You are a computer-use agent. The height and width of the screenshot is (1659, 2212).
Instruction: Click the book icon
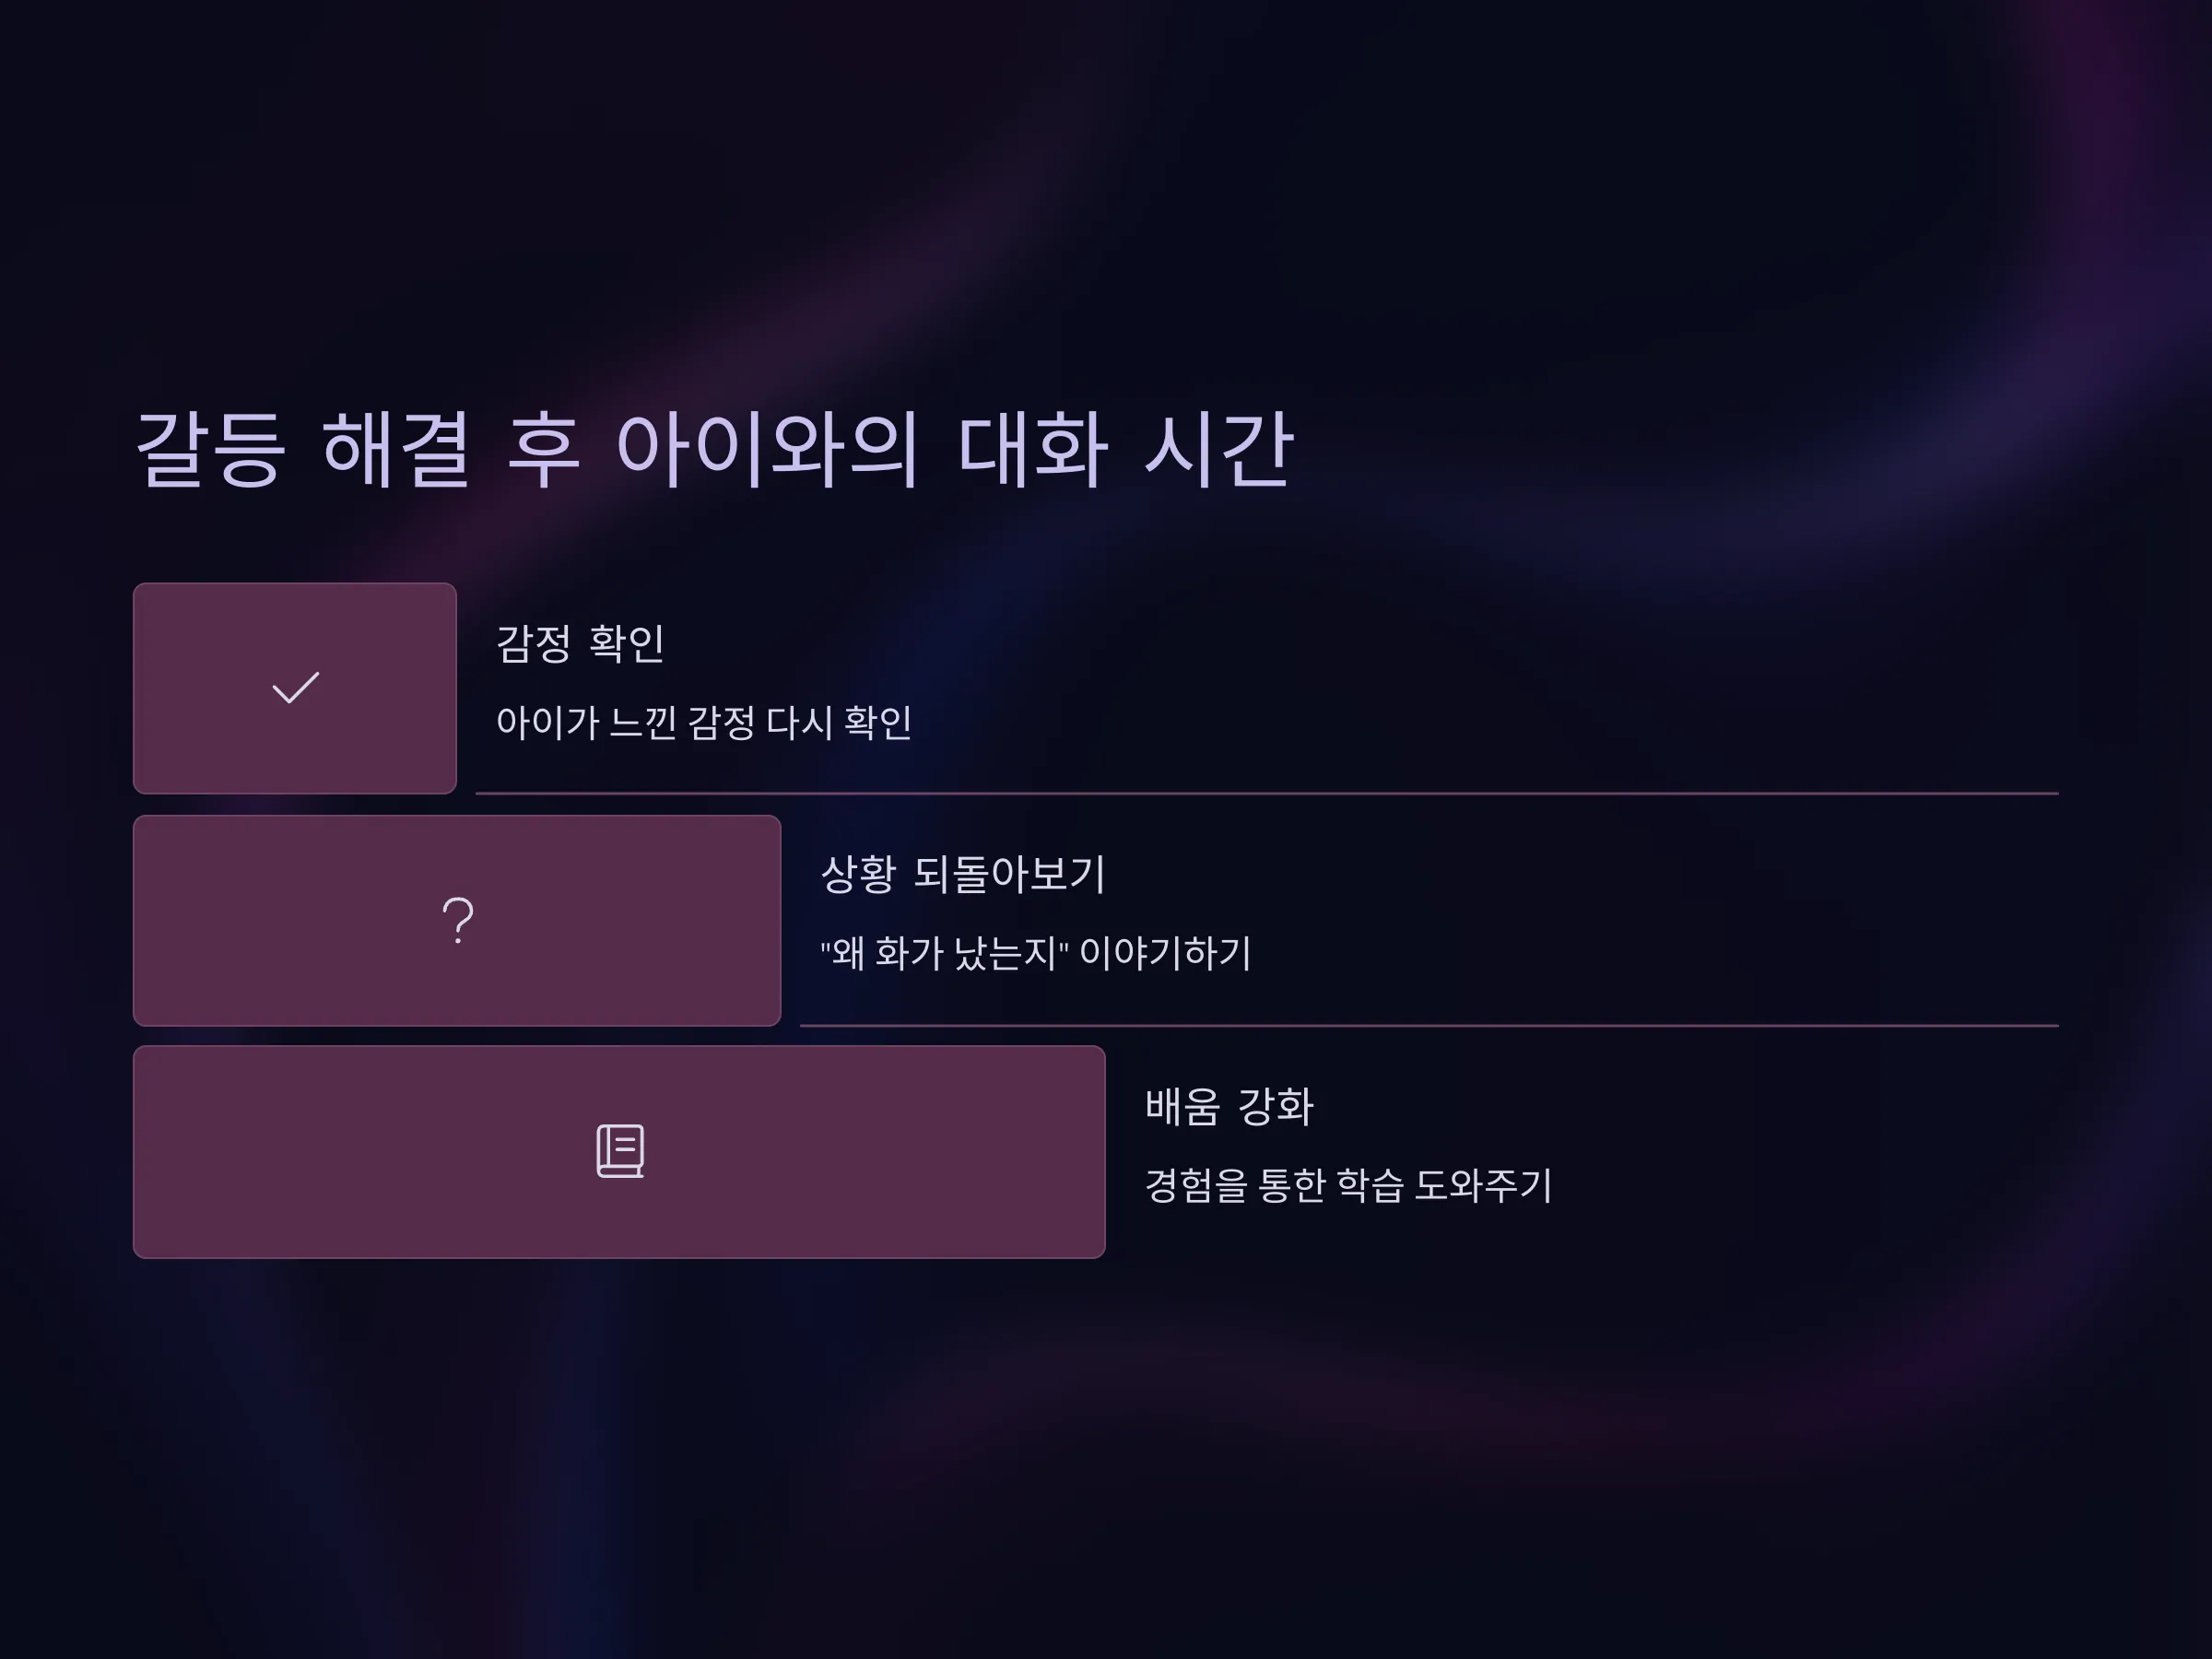coord(620,1151)
